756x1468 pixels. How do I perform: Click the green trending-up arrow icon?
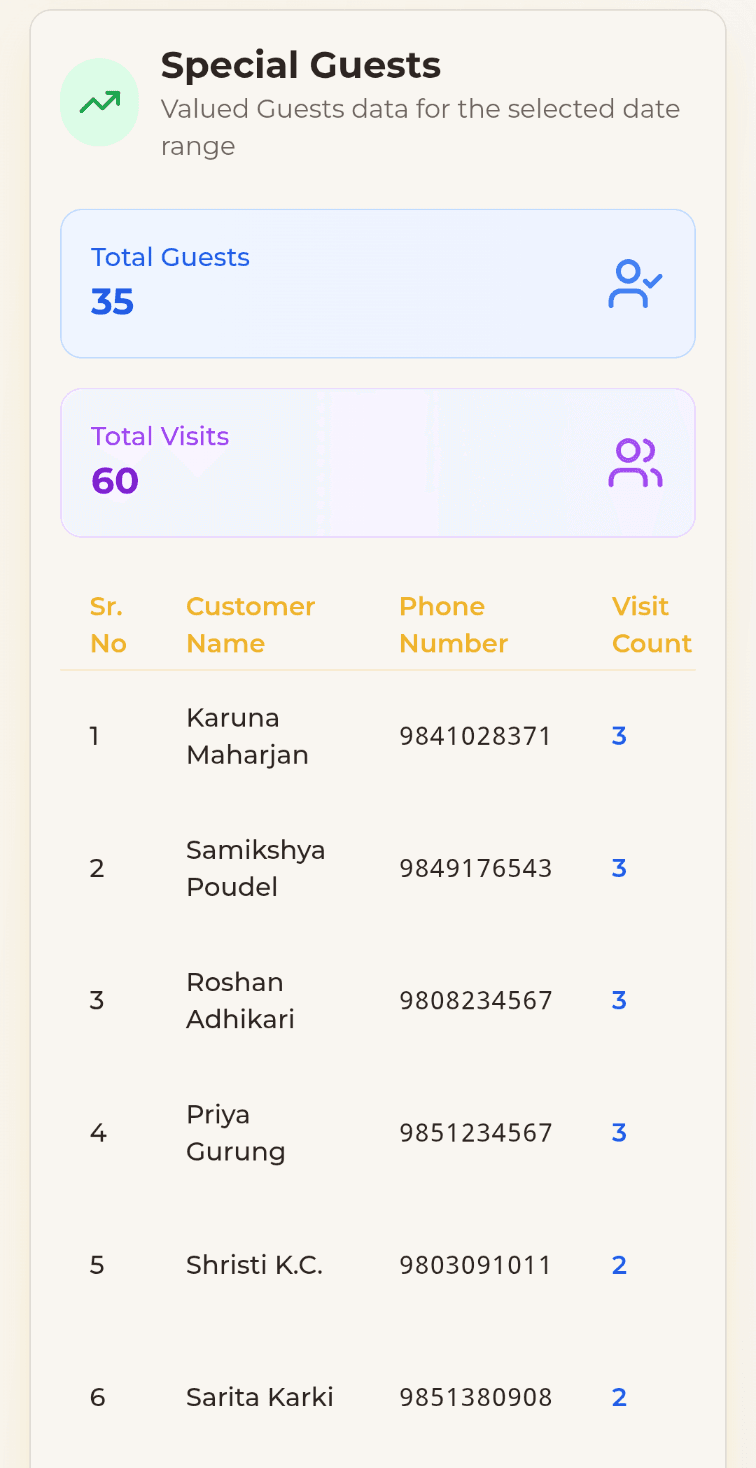pyautogui.click(x=99, y=102)
